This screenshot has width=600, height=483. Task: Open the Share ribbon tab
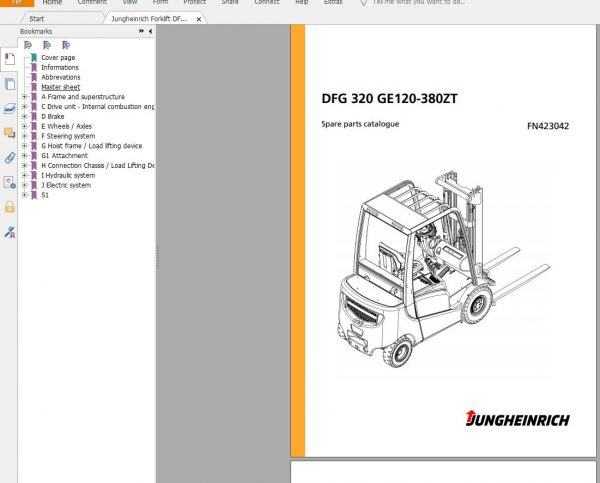[x=230, y=2]
